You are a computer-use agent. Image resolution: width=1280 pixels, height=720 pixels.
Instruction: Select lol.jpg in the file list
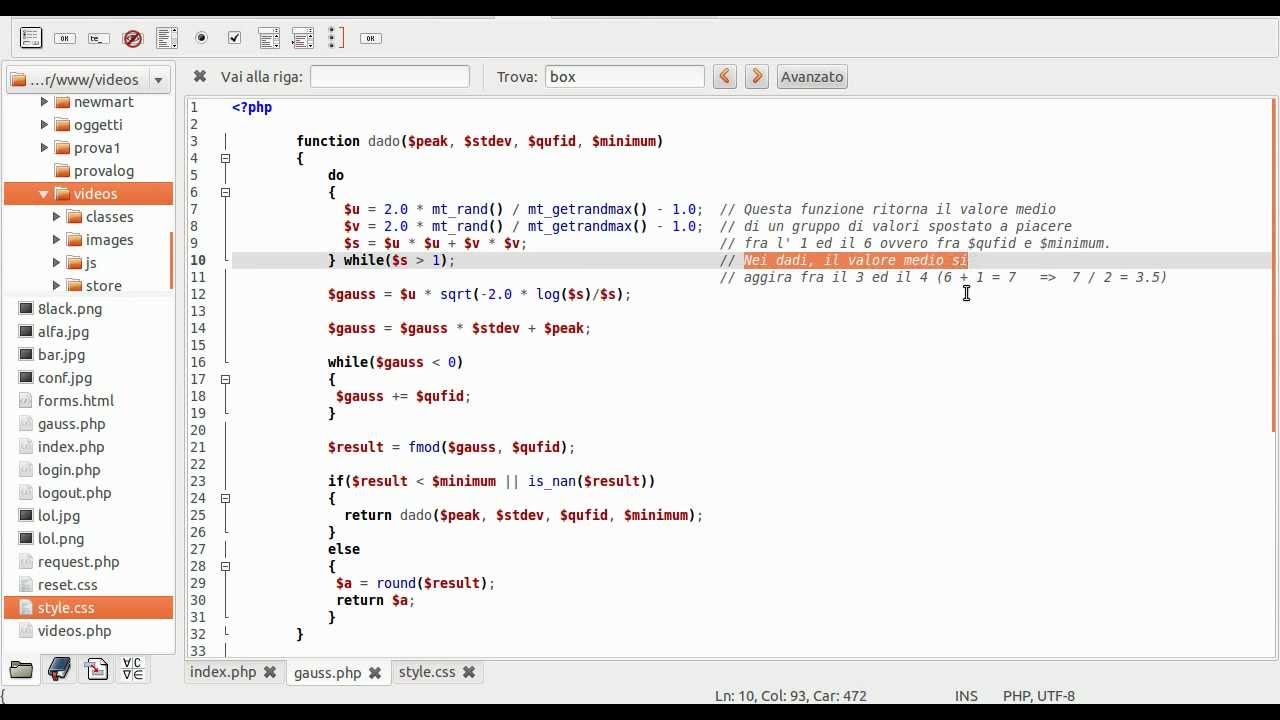(59, 516)
